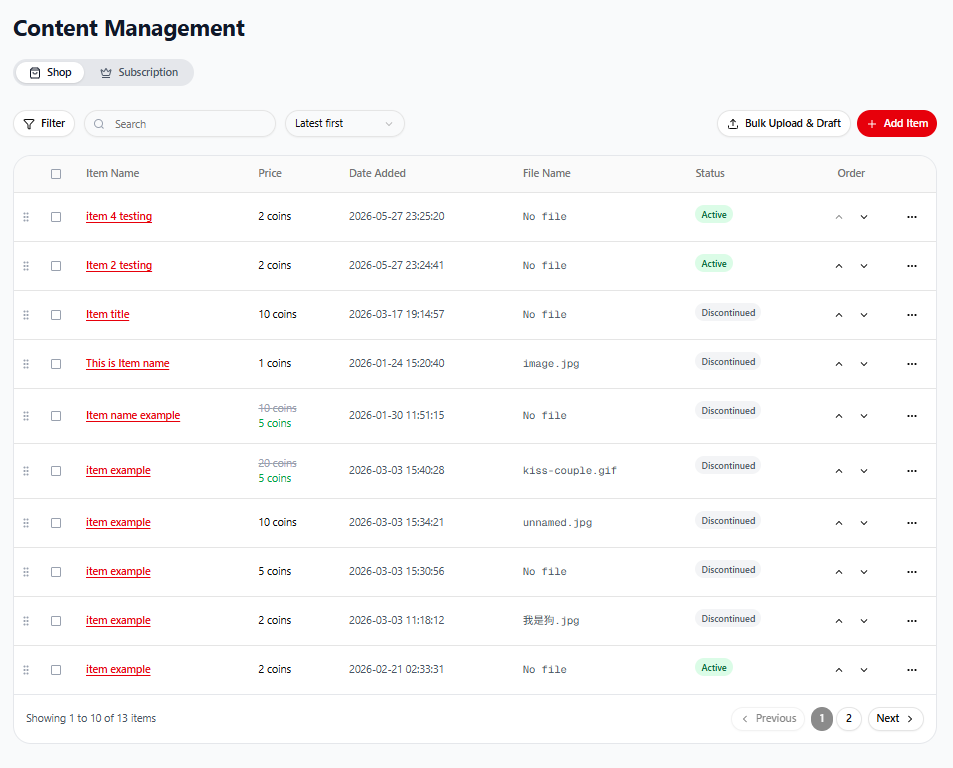Click the Previous page button
Viewport: 953px width, 768px height.
point(768,719)
